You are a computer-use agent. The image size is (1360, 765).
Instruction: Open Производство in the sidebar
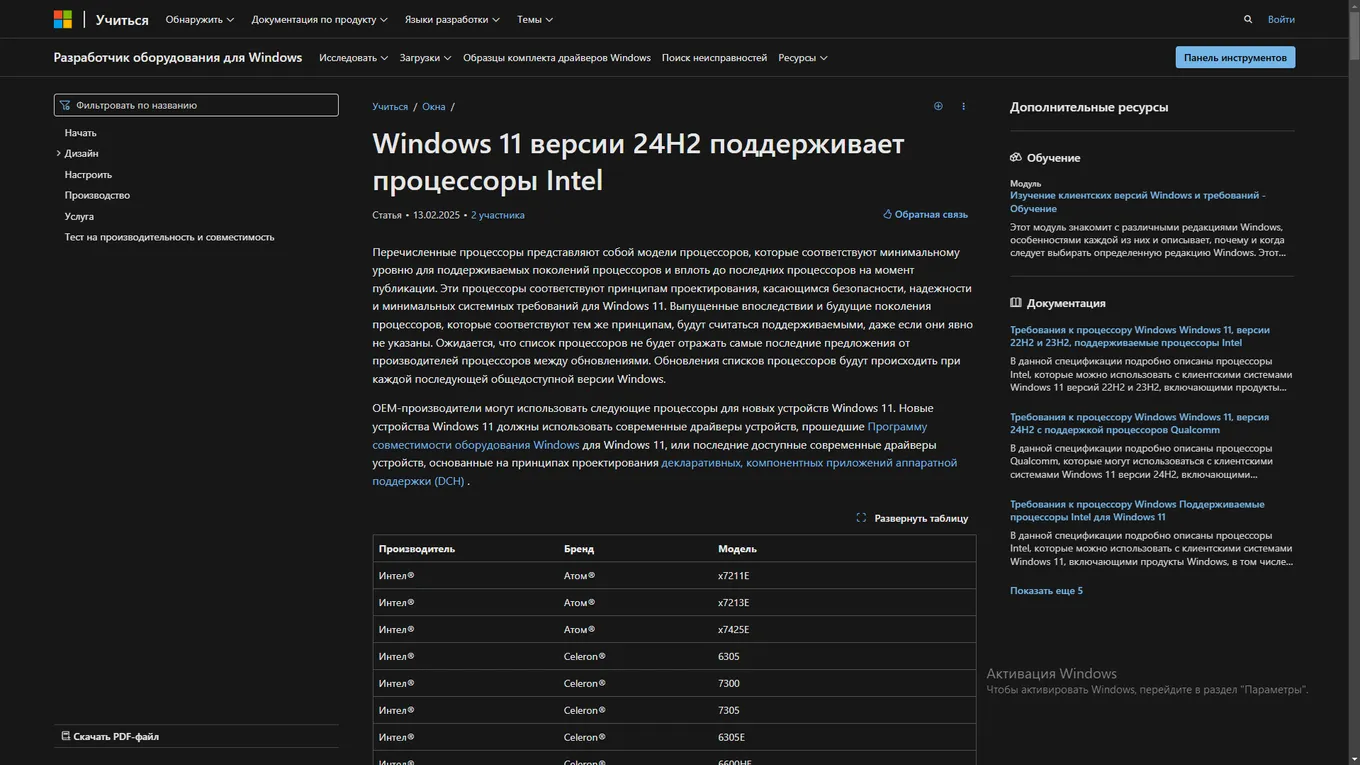97,195
